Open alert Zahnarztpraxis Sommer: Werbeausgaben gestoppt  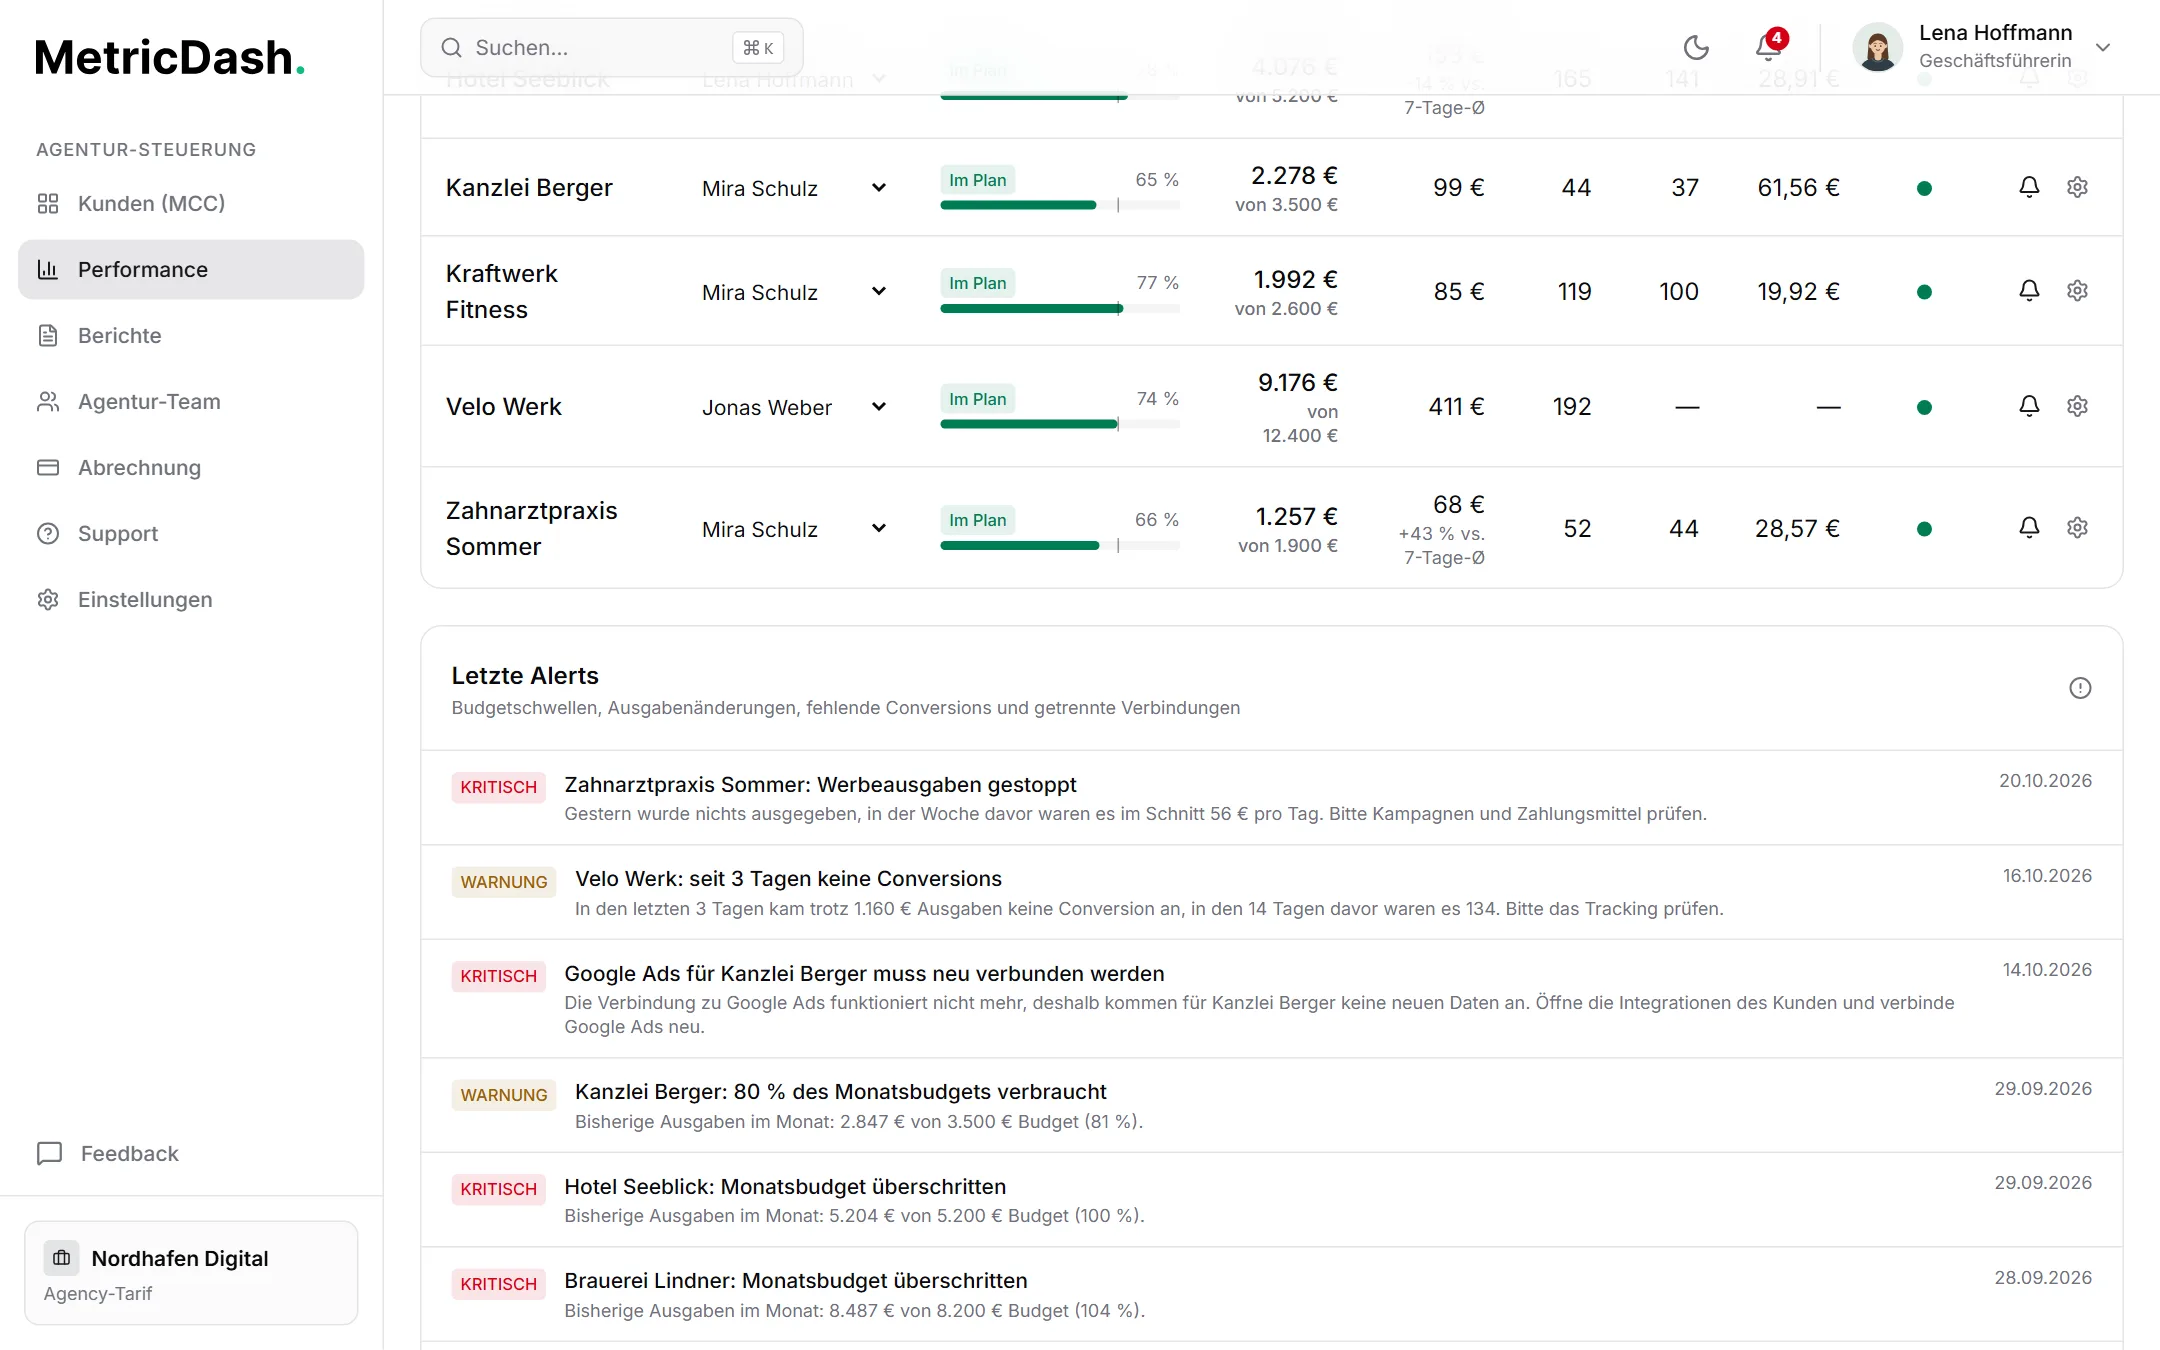[x=1272, y=798]
